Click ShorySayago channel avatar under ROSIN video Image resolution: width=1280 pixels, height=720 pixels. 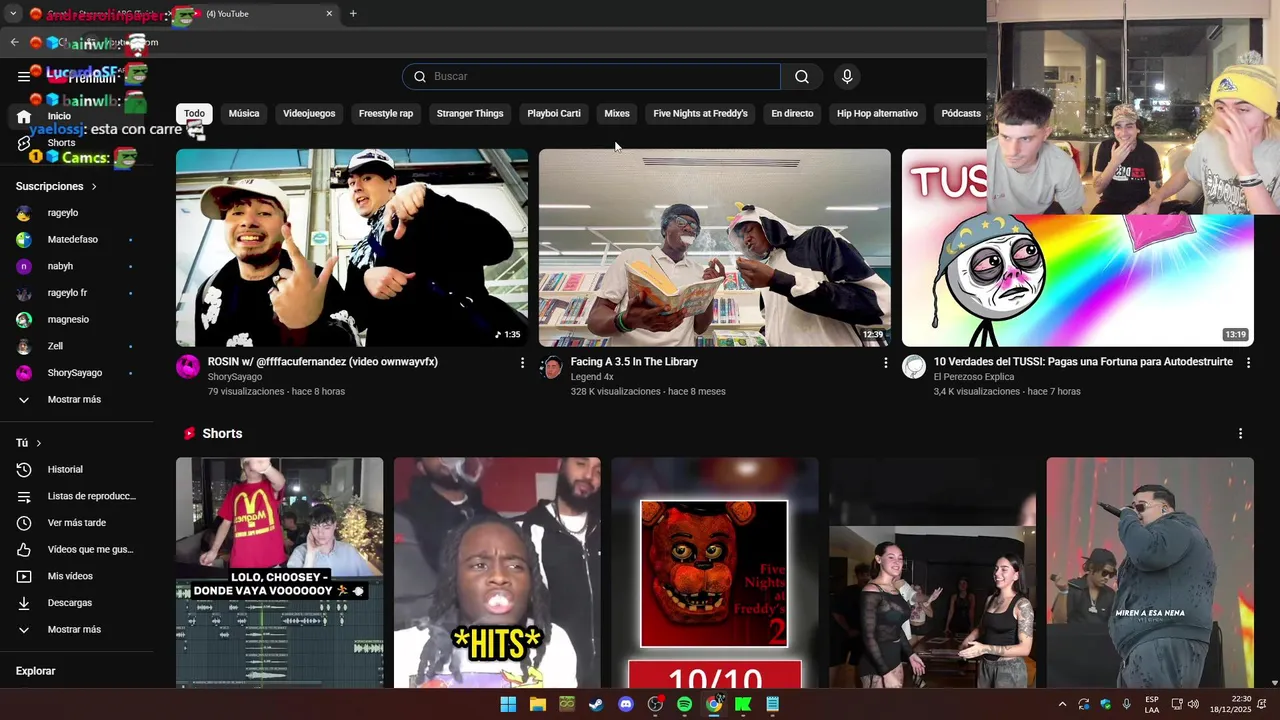tap(188, 367)
